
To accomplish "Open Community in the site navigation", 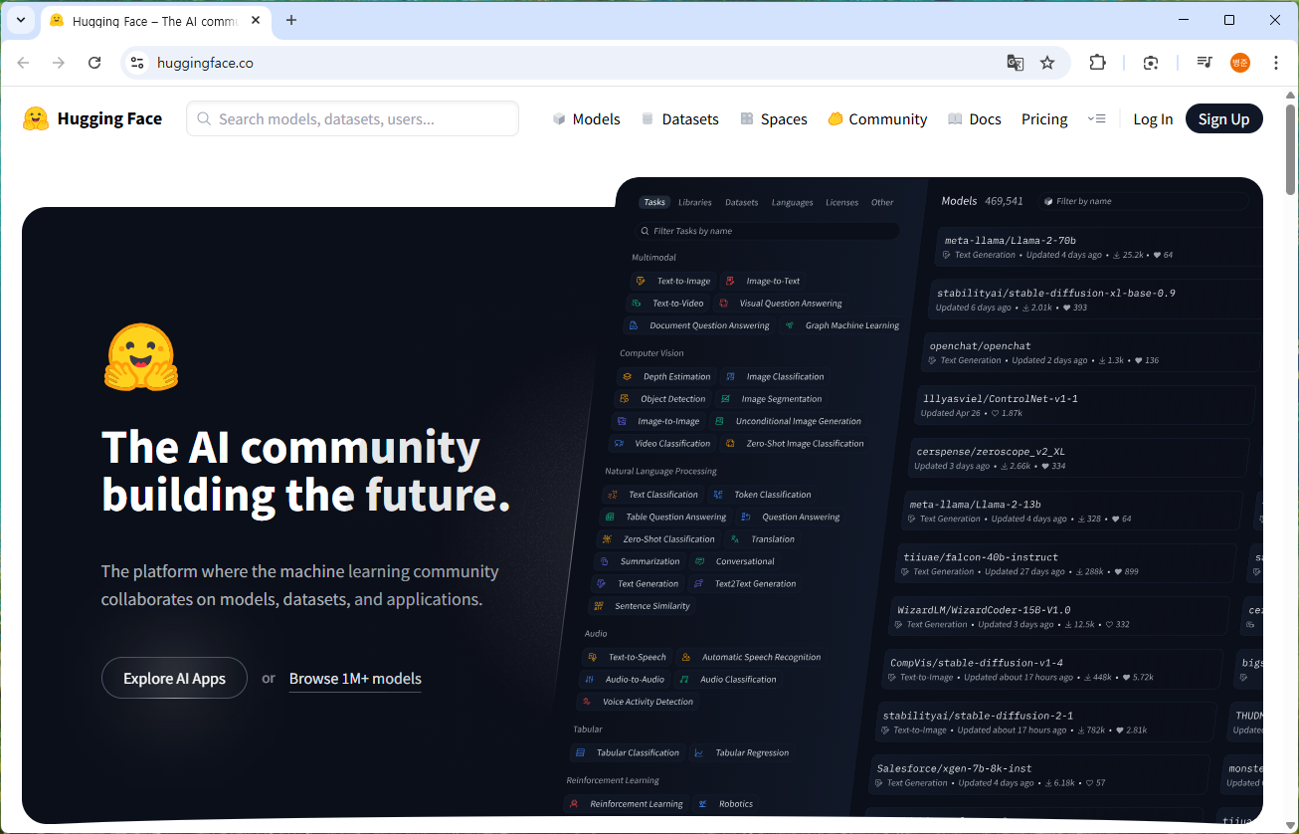I will point(877,119).
